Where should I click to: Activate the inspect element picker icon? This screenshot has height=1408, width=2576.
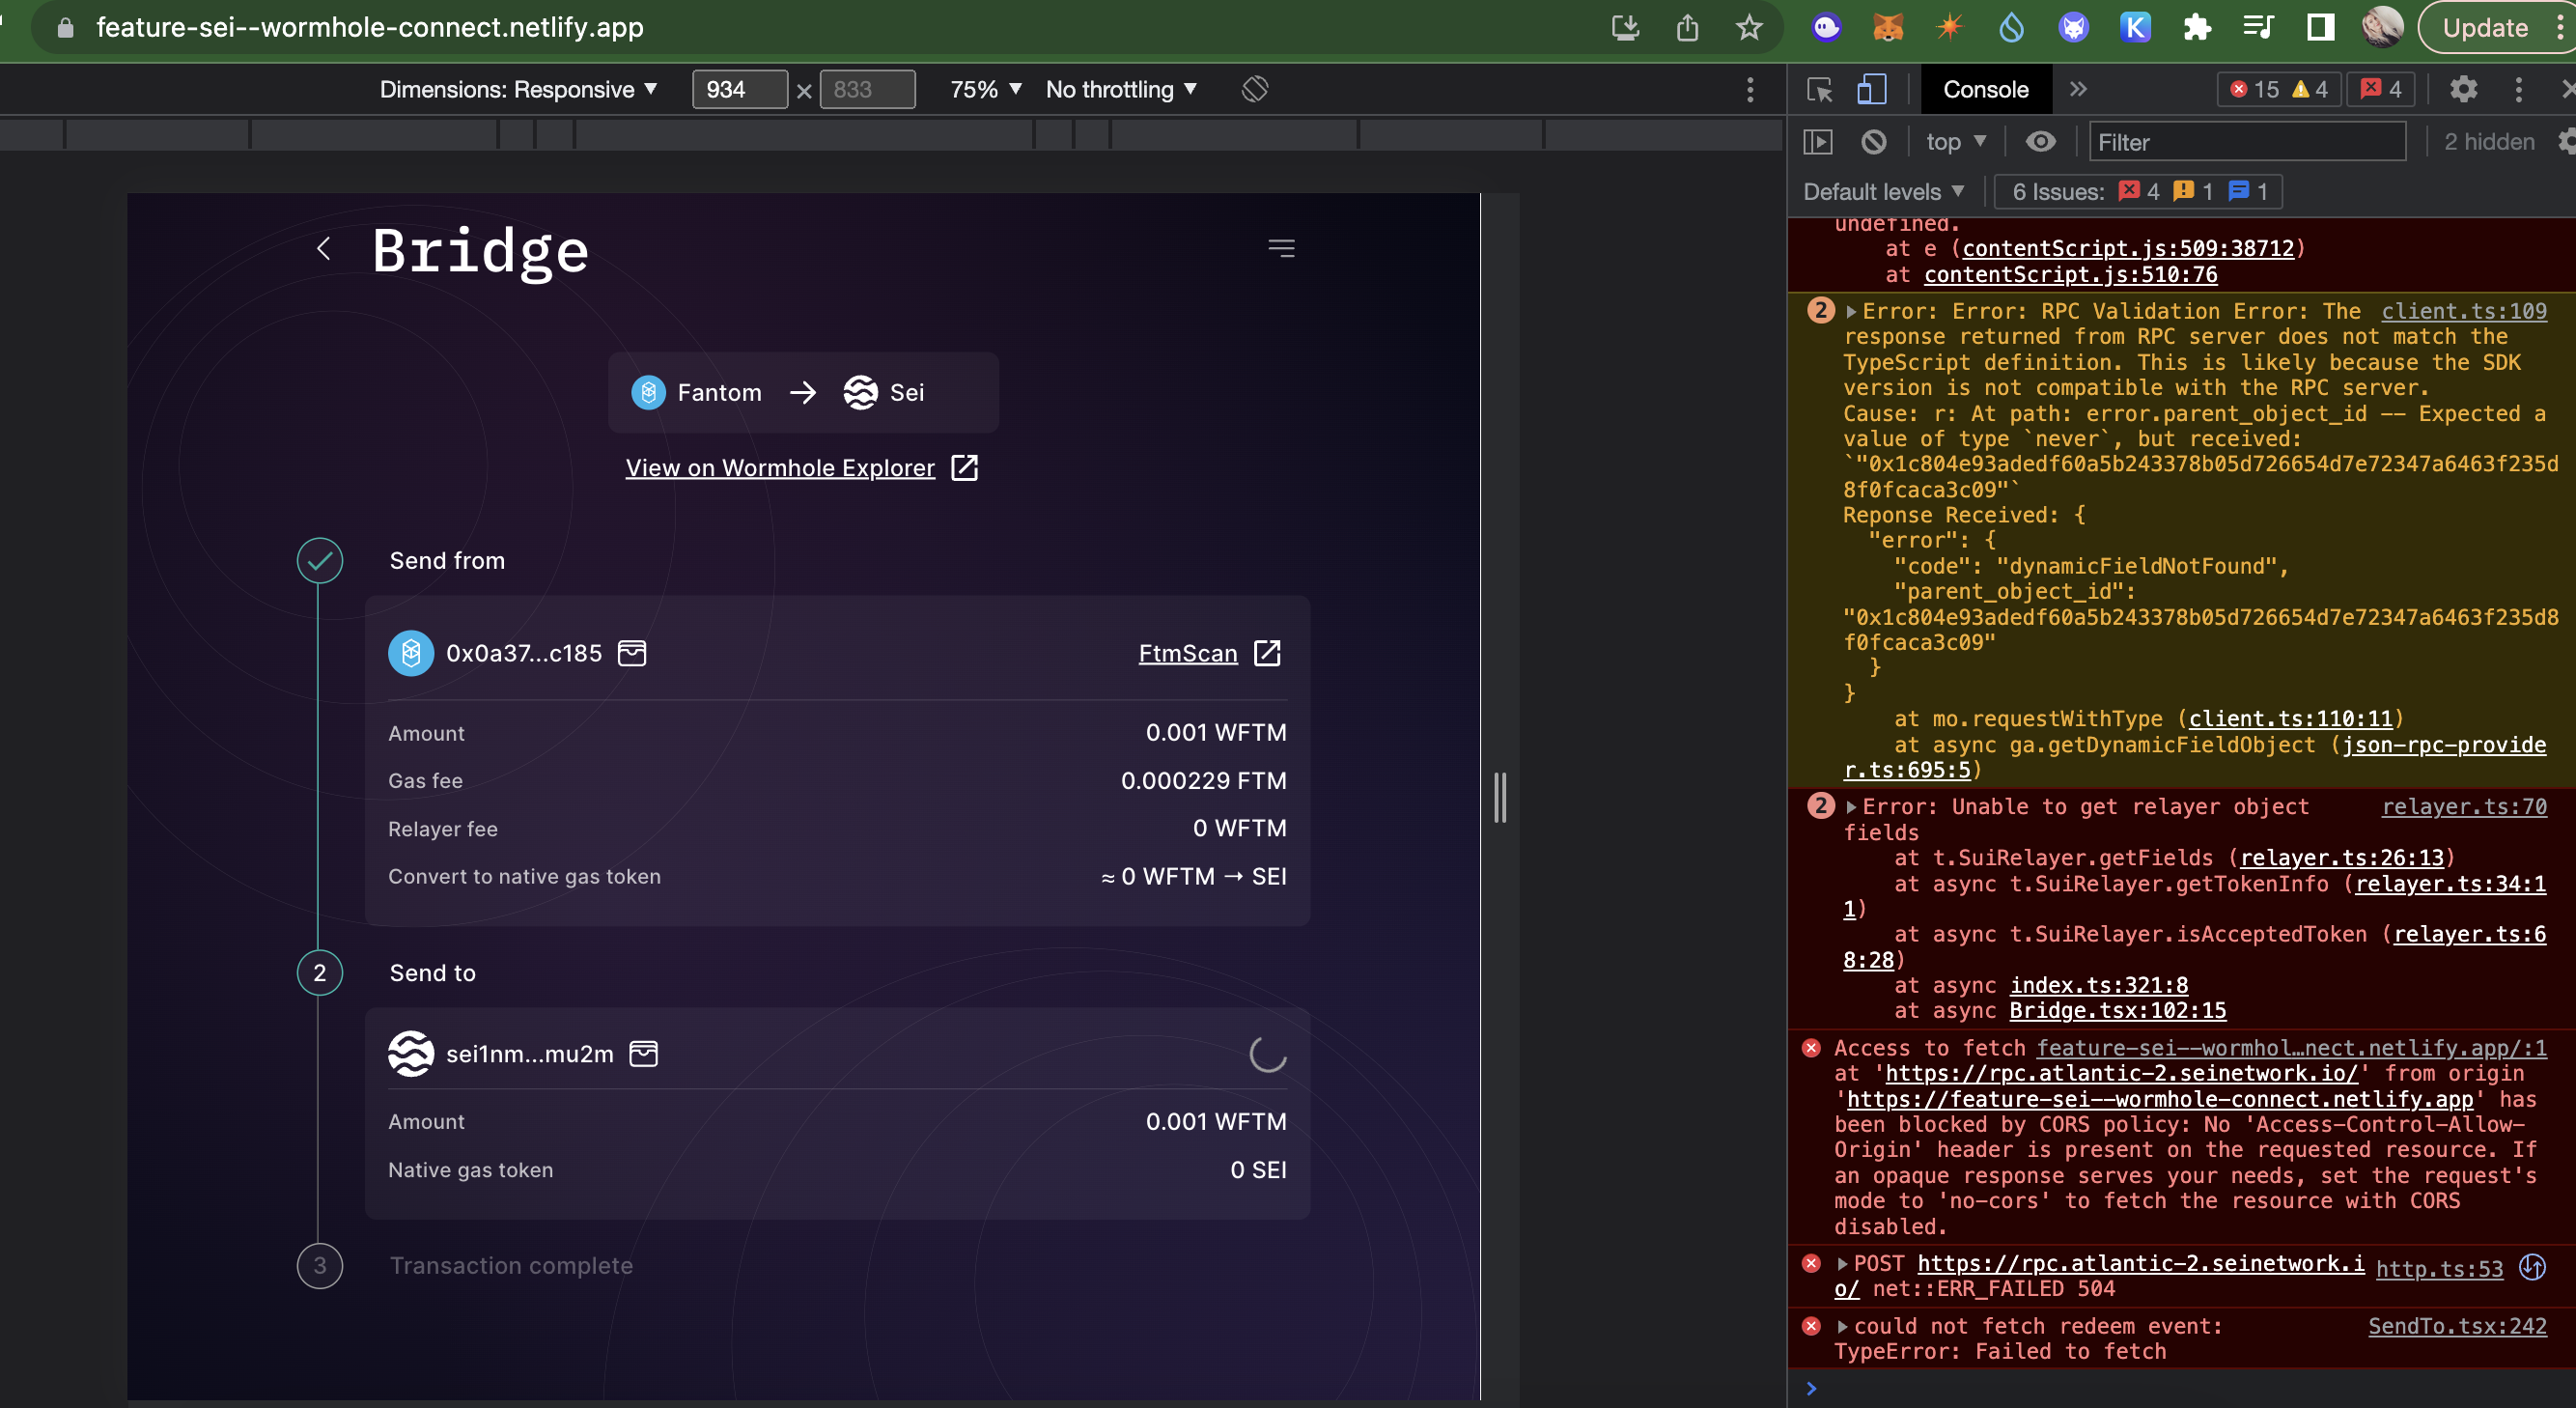[x=1820, y=90]
